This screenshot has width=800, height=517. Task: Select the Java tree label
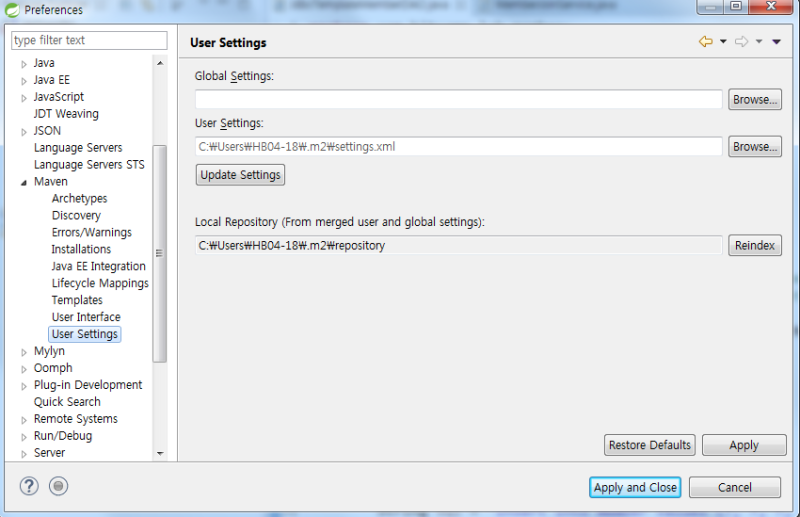pyautogui.click(x=44, y=63)
